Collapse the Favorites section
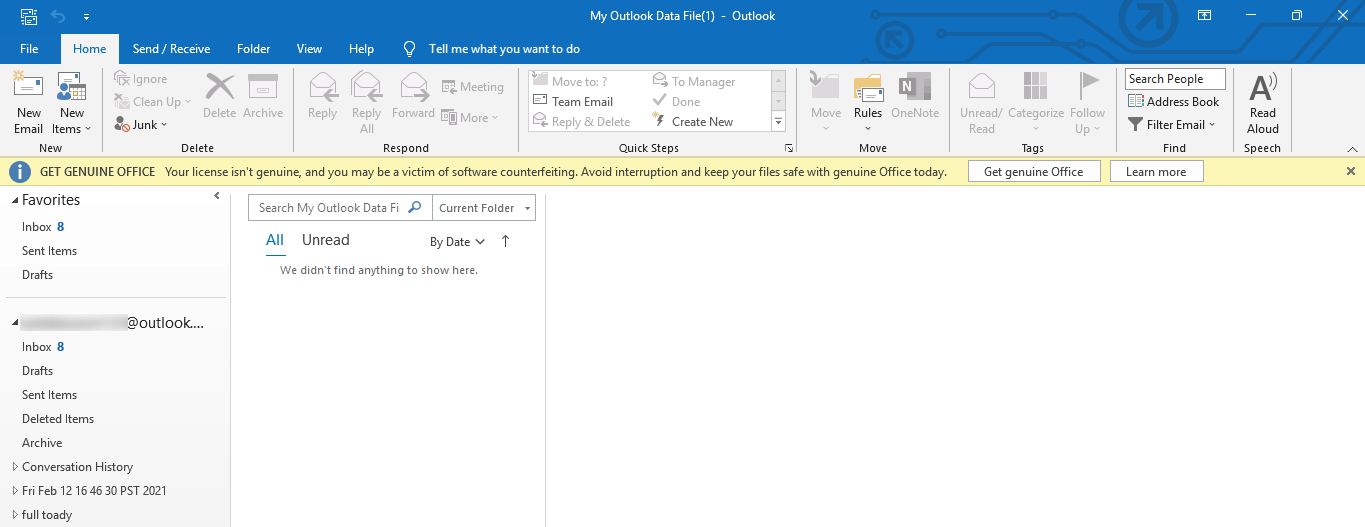The image size is (1365, 527). coord(15,201)
